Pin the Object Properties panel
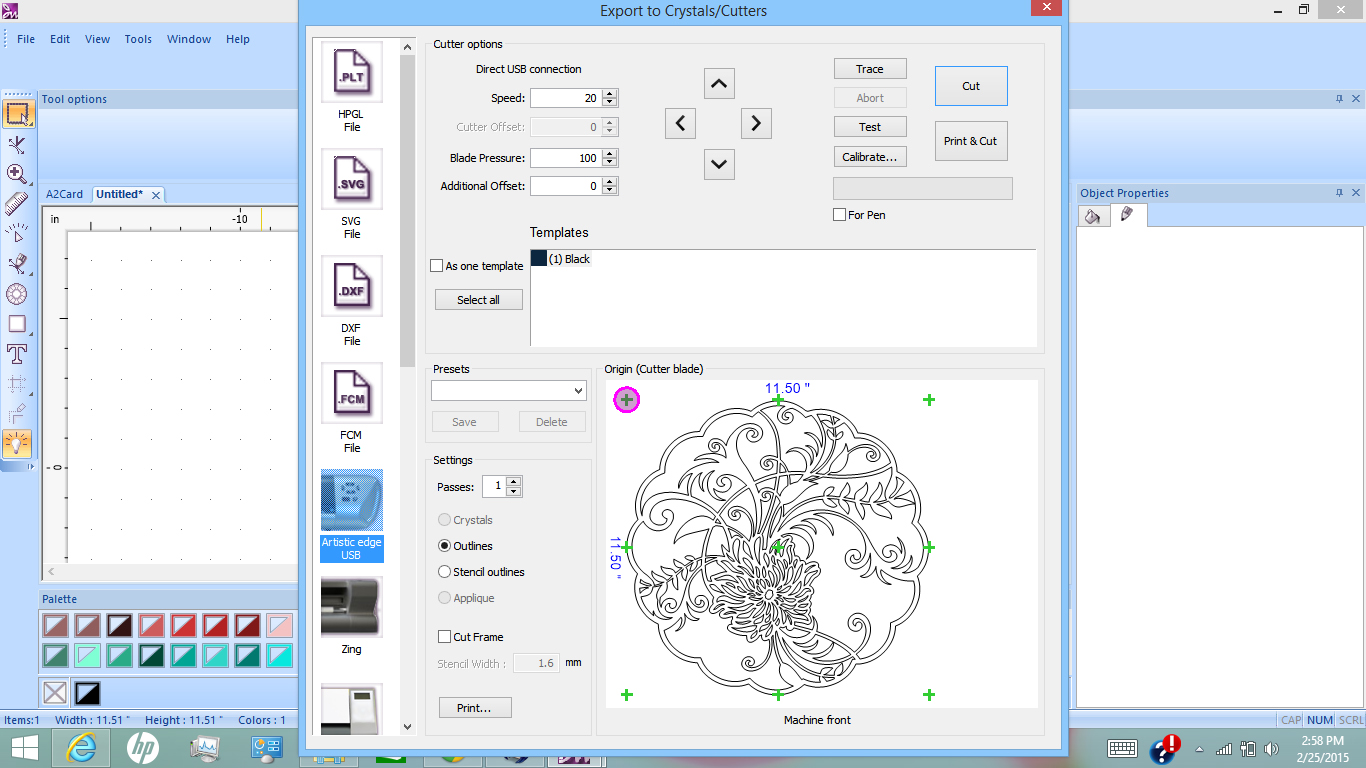Screen dimensions: 1366x768 (x=1340, y=193)
